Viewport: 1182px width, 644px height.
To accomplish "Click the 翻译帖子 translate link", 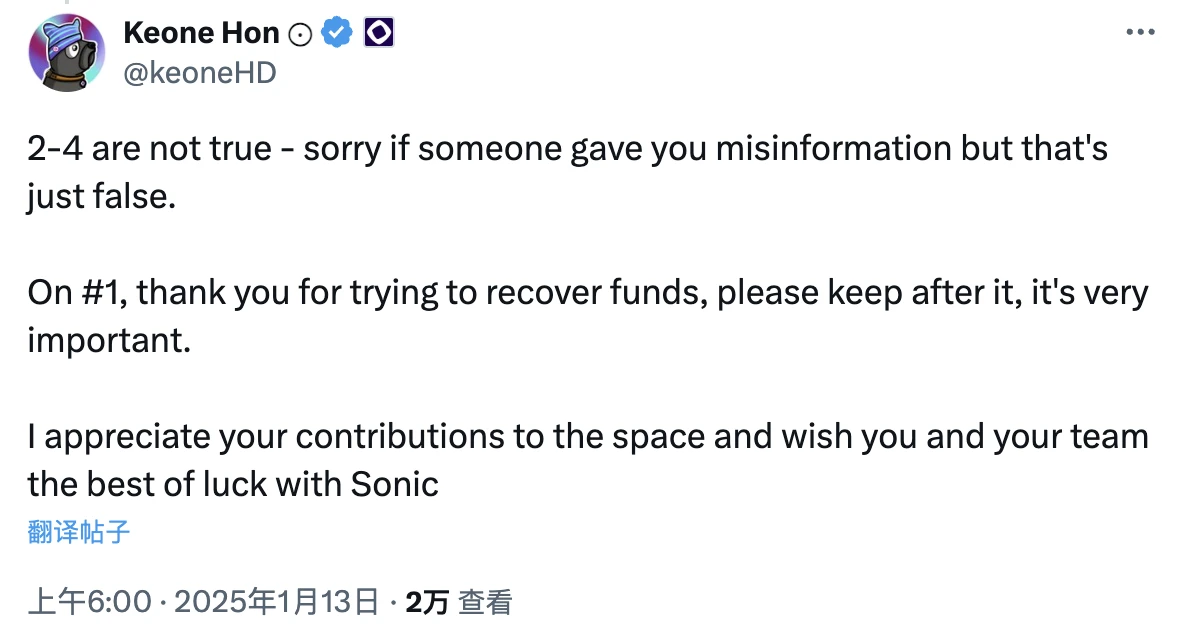I will tap(76, 532).
